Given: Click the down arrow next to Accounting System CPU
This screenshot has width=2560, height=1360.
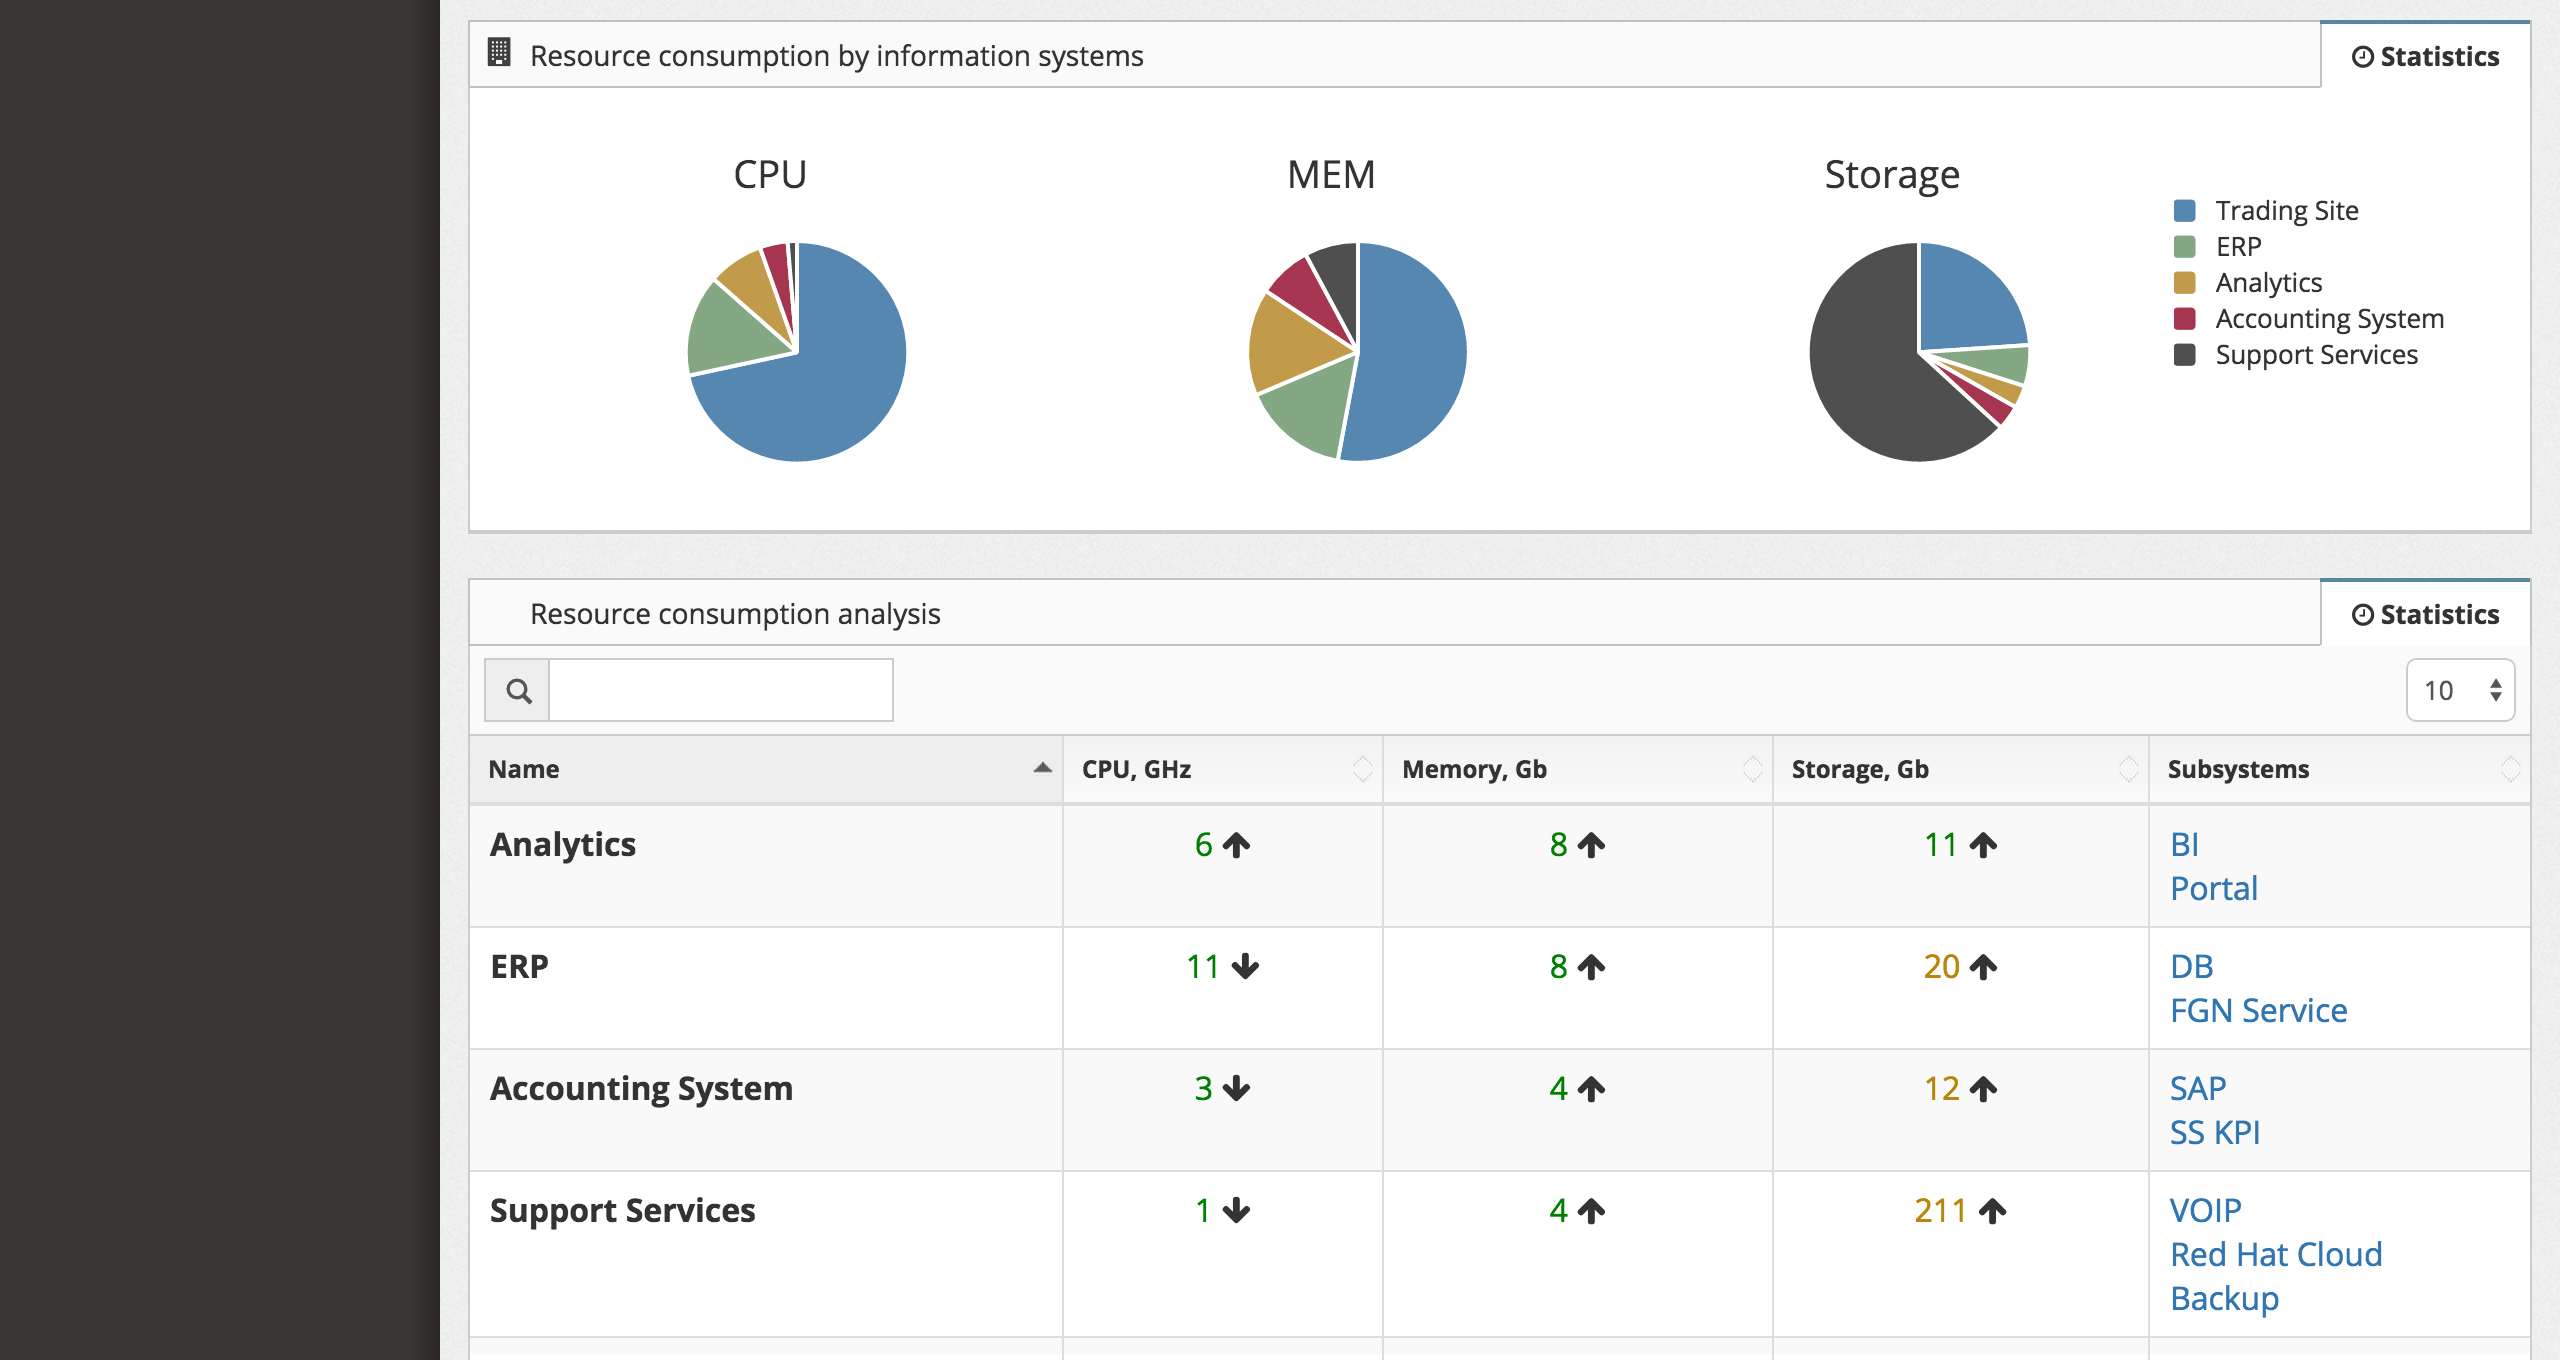Looking at the screenshot, I should point(1237,1089).
